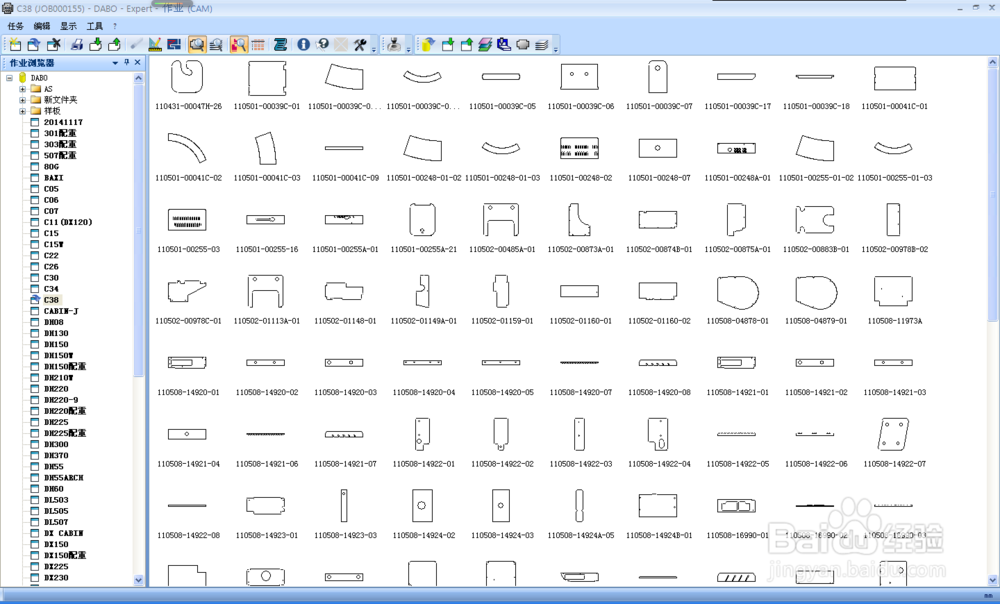1000x604 pixels.
Task: Click parts area scrollbar up arrow
Action: (992, 63)
